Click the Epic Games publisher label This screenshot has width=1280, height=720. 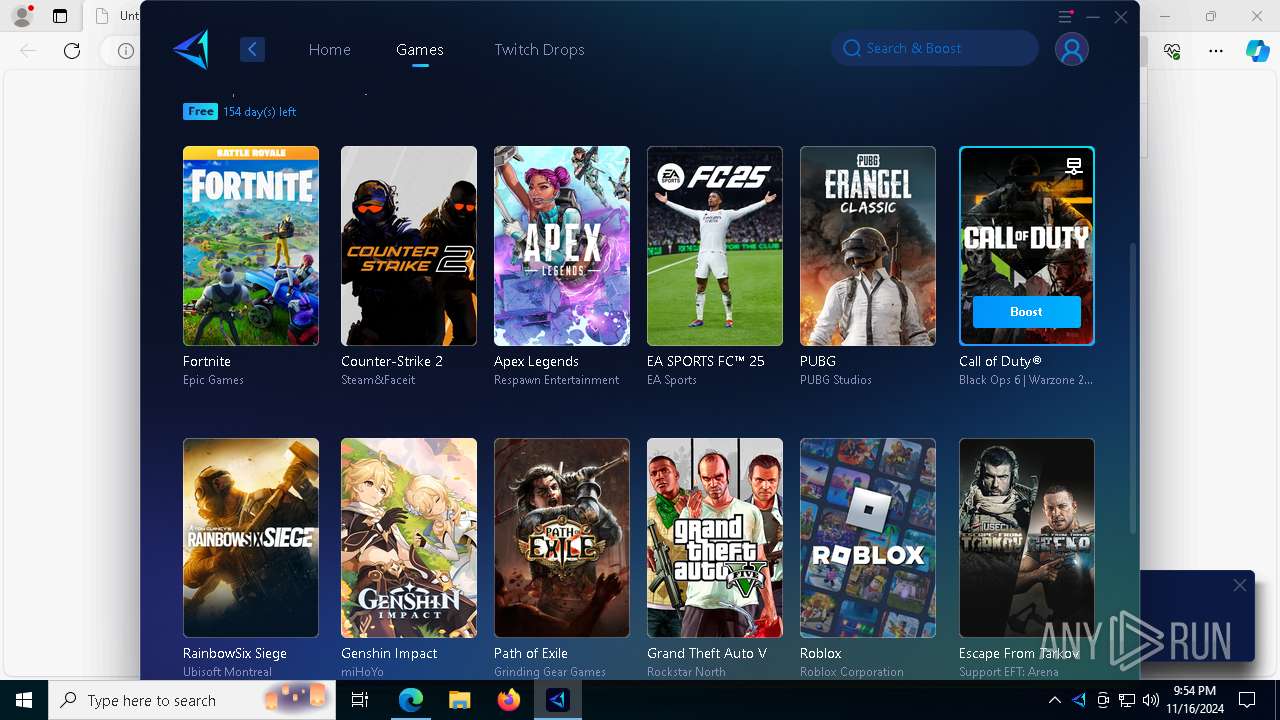click(x=213, y=380)
